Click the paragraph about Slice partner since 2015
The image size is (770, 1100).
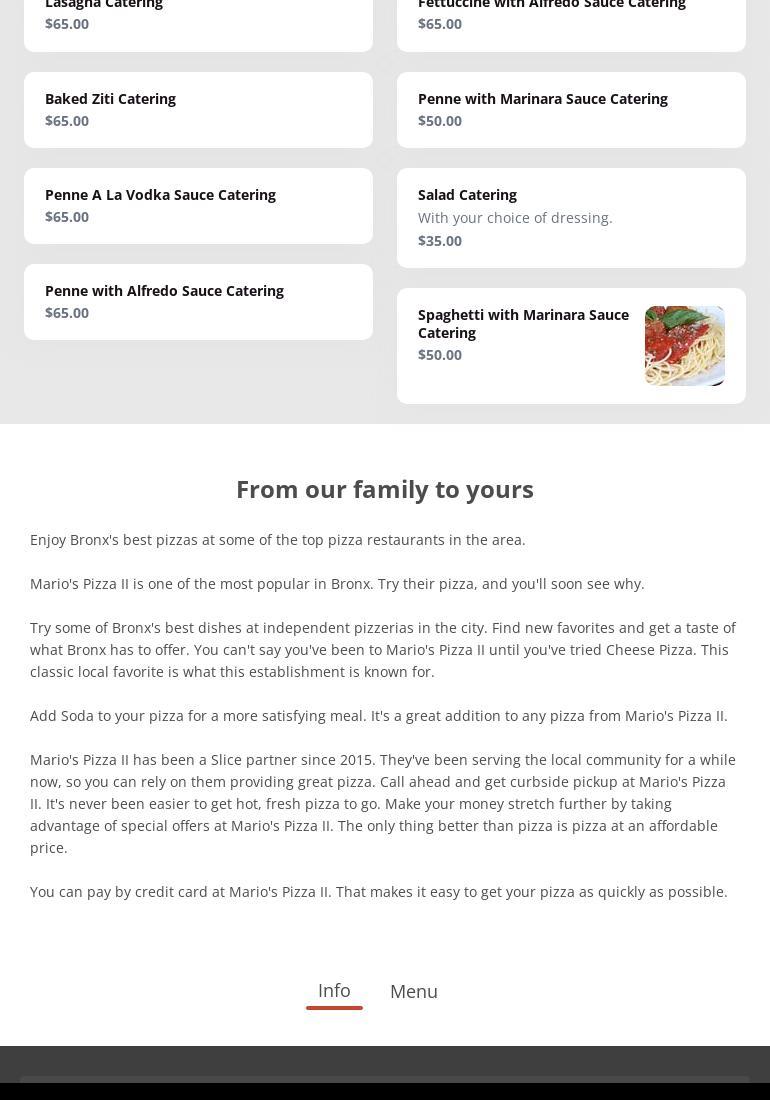(x=383, y=803)
